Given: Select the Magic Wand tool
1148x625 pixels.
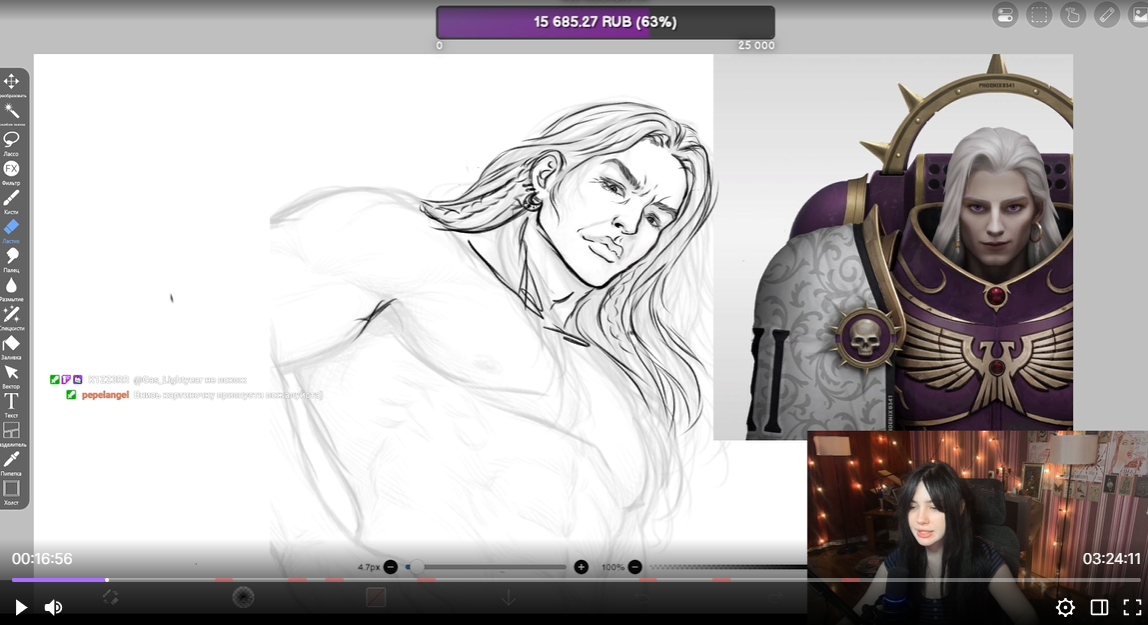Looking at the screenshot, I should pyautogui.click(x=12, y=111).
